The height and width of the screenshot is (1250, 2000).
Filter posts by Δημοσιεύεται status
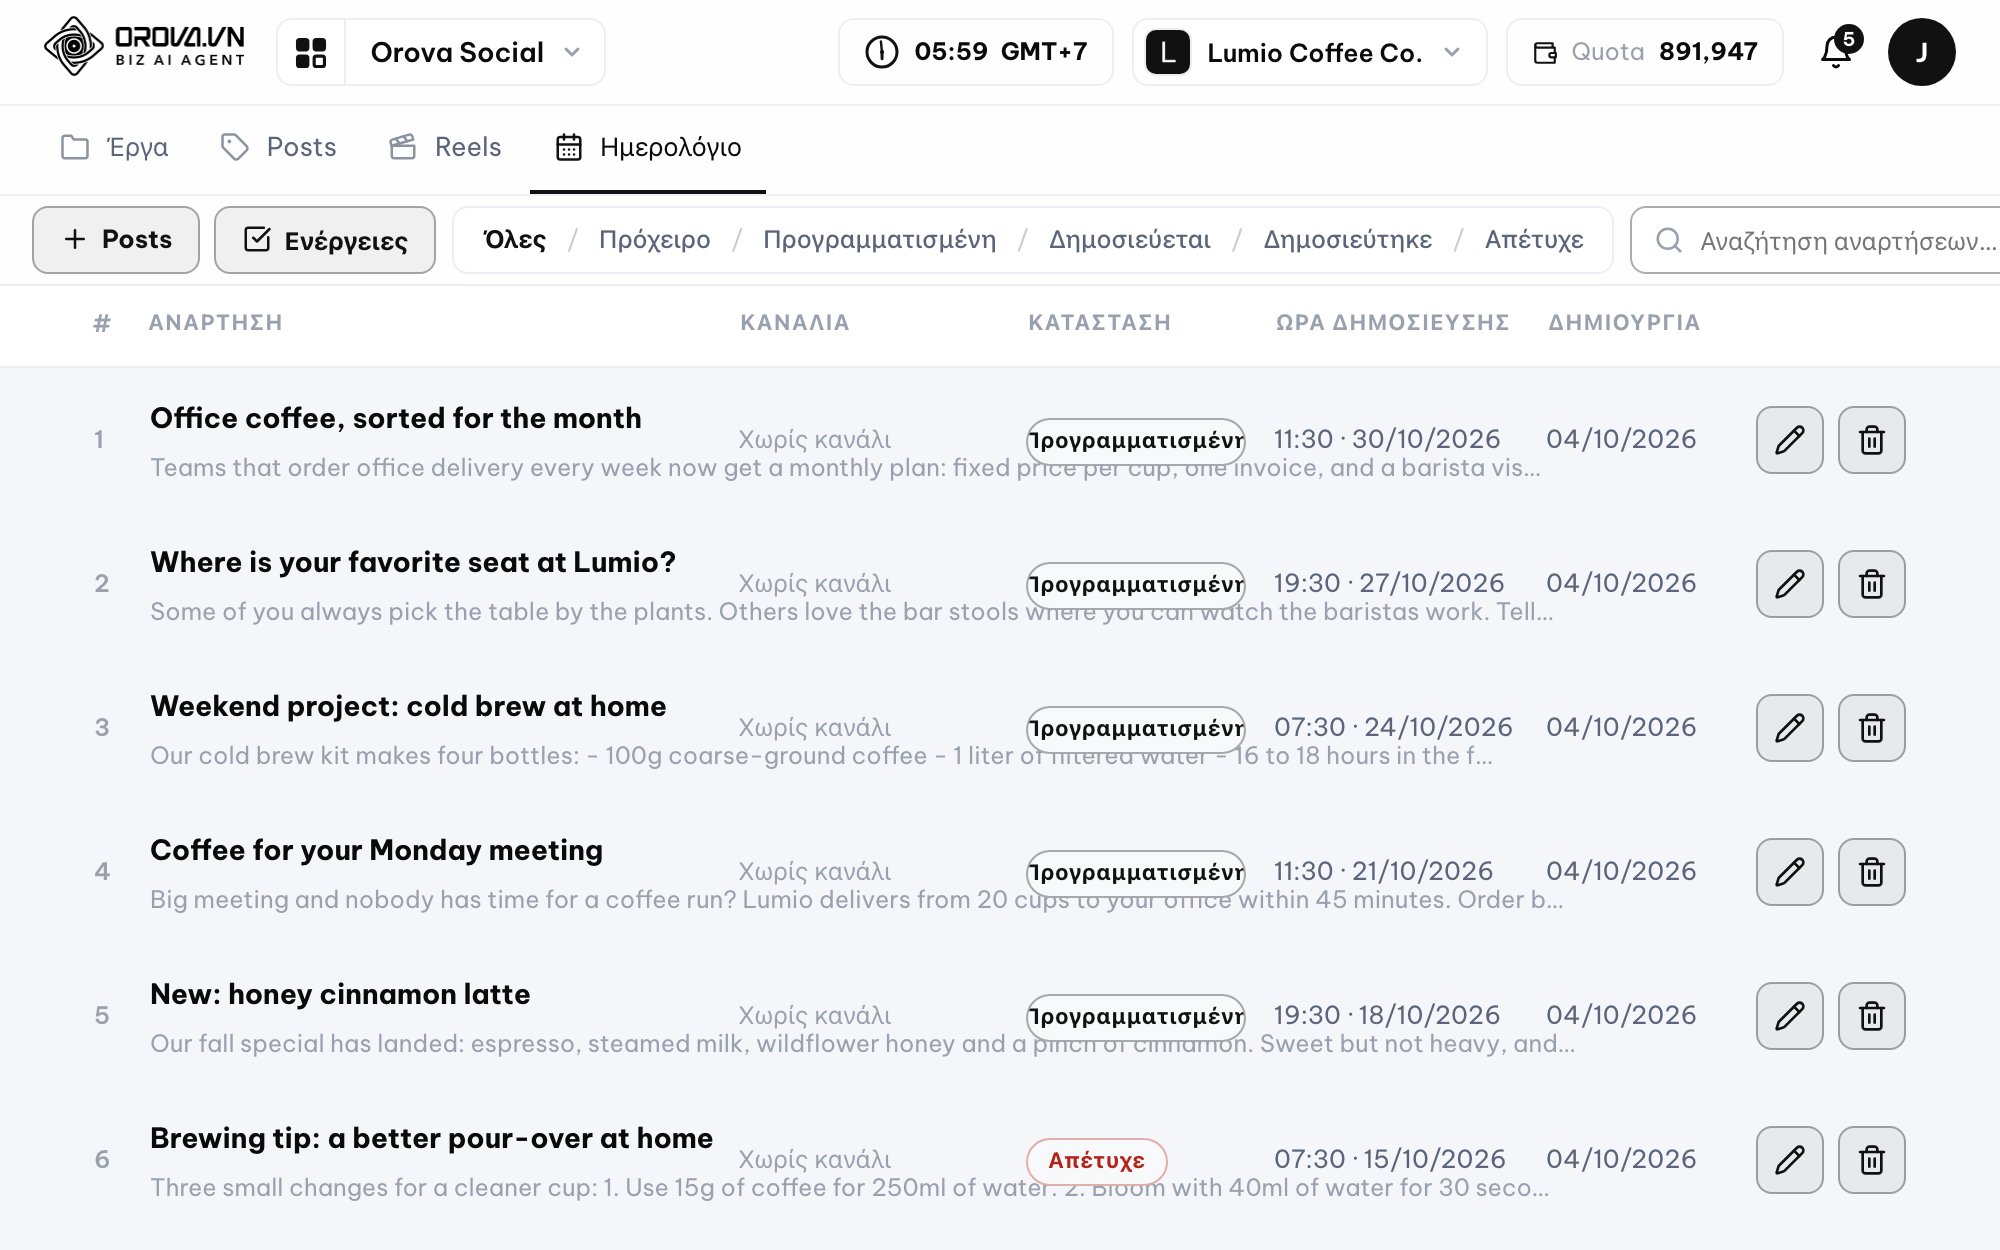[x=1129, y=240]
